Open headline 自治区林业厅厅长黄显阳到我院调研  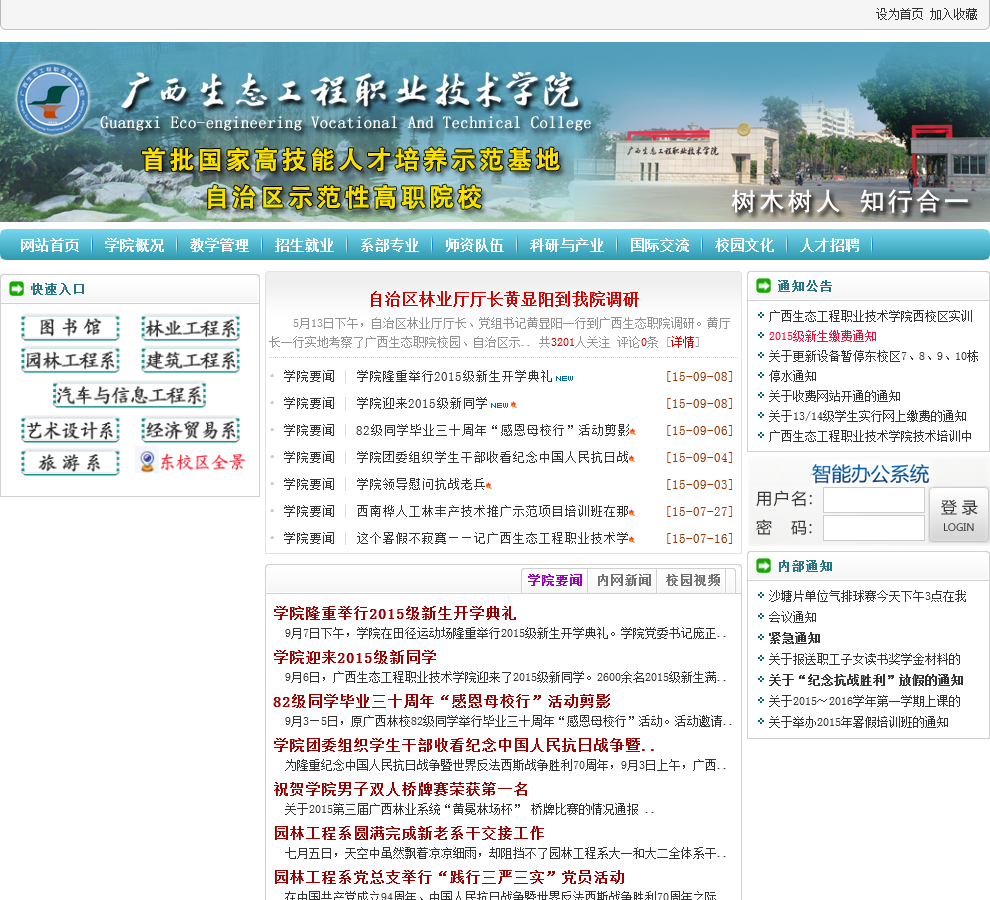[x=504, y=299]
